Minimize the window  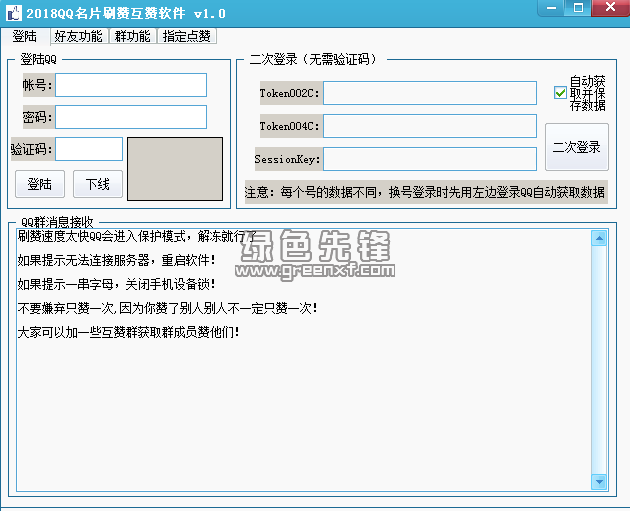pyautogui.click(x=552, y=8)
